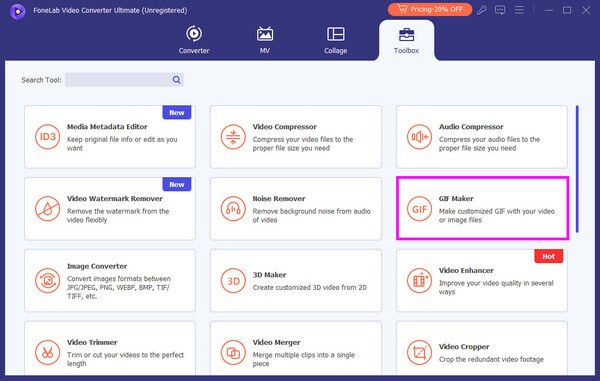Click the 3D Maker icon
600x381 pixels.
tap(233, 280)
